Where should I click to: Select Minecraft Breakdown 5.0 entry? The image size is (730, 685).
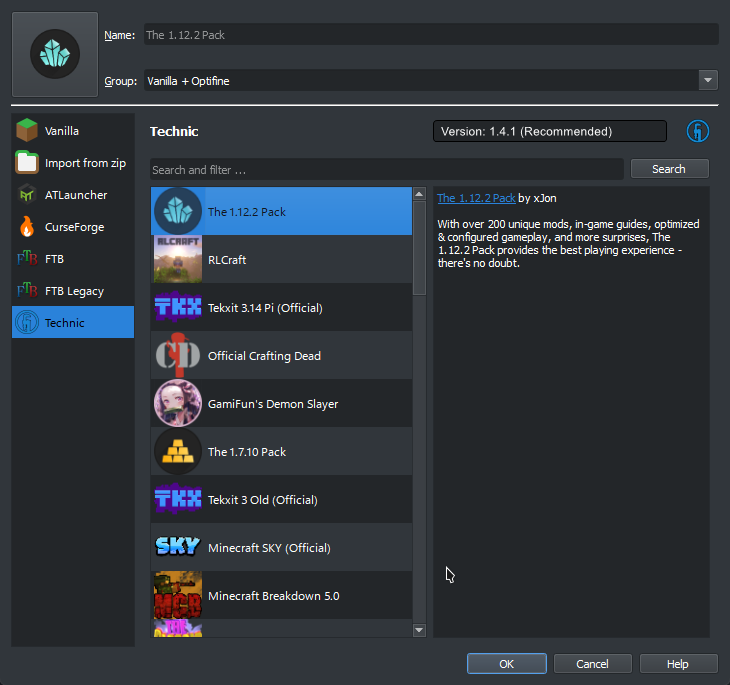pyautogui.click(x=281, y=595)
